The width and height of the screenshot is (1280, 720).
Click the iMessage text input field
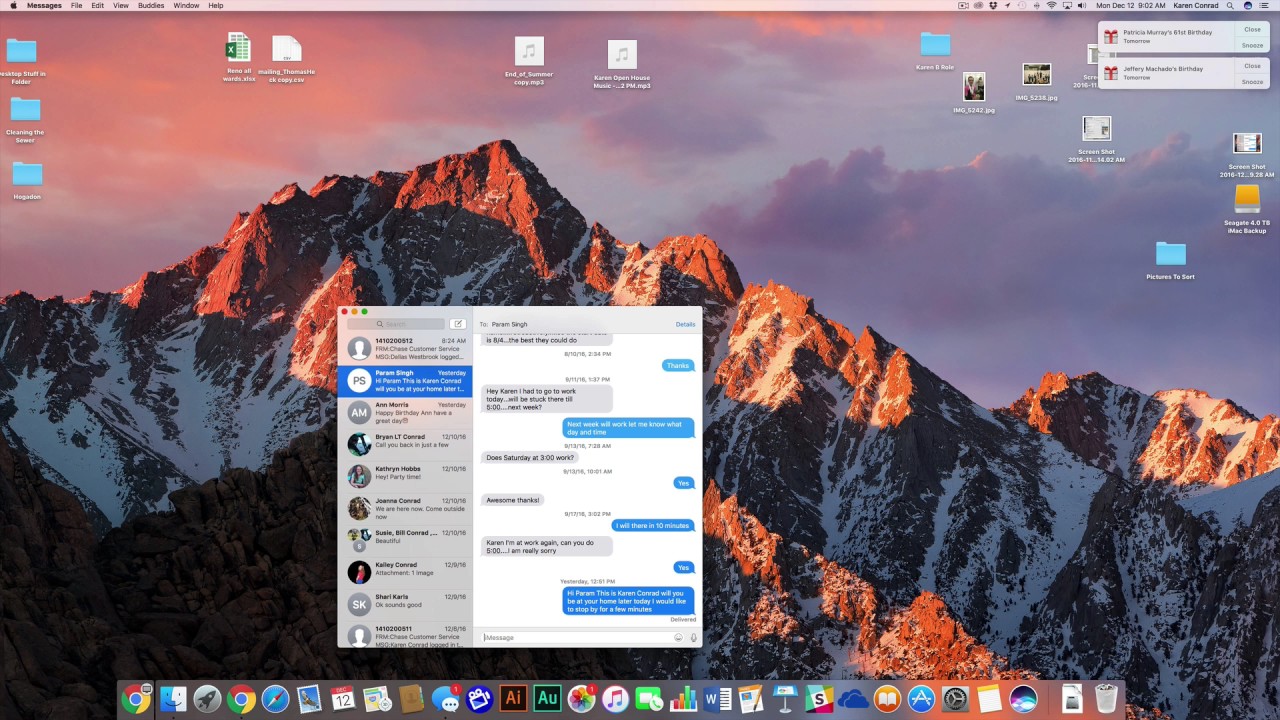(576, 637)
